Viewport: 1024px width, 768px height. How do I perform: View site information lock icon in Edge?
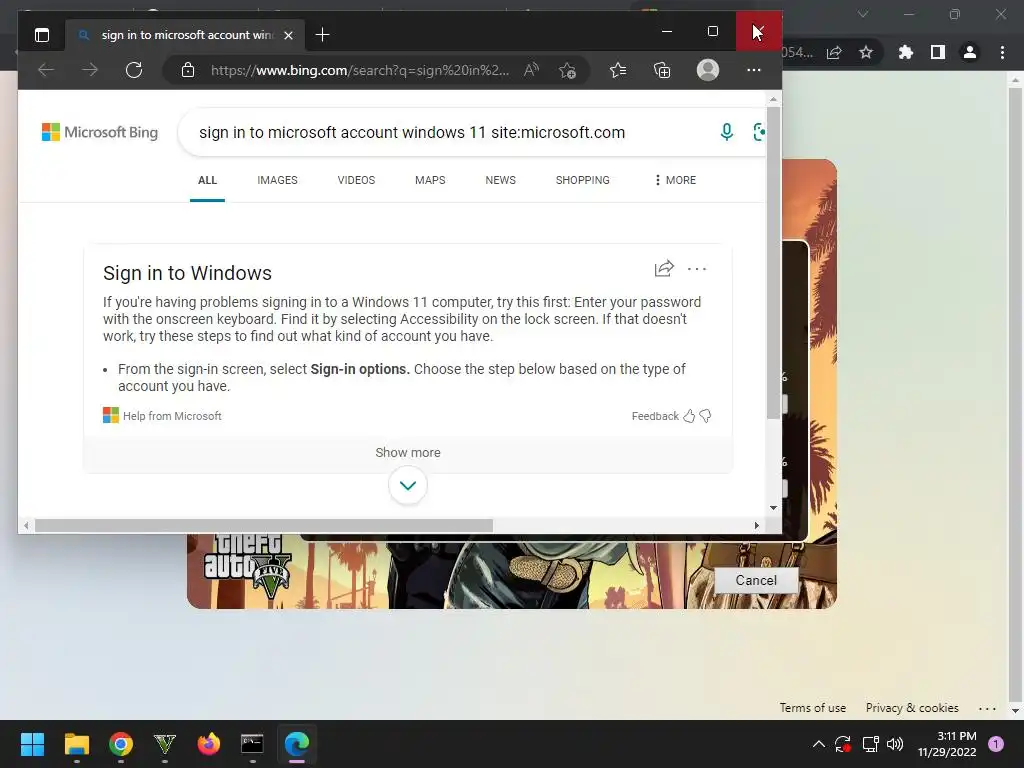pyautogui.click(x=188, y=70)
